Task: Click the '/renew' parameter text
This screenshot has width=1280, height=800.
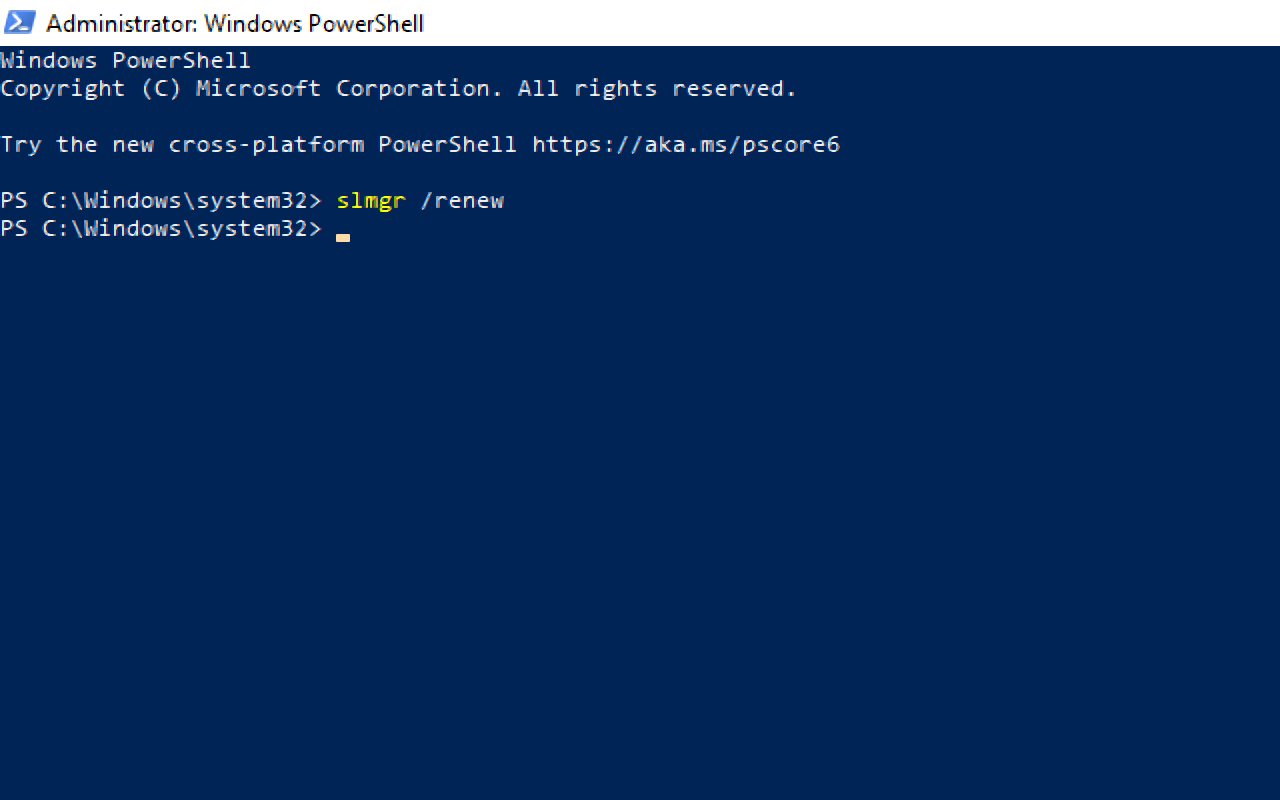Action: (462, 201)
